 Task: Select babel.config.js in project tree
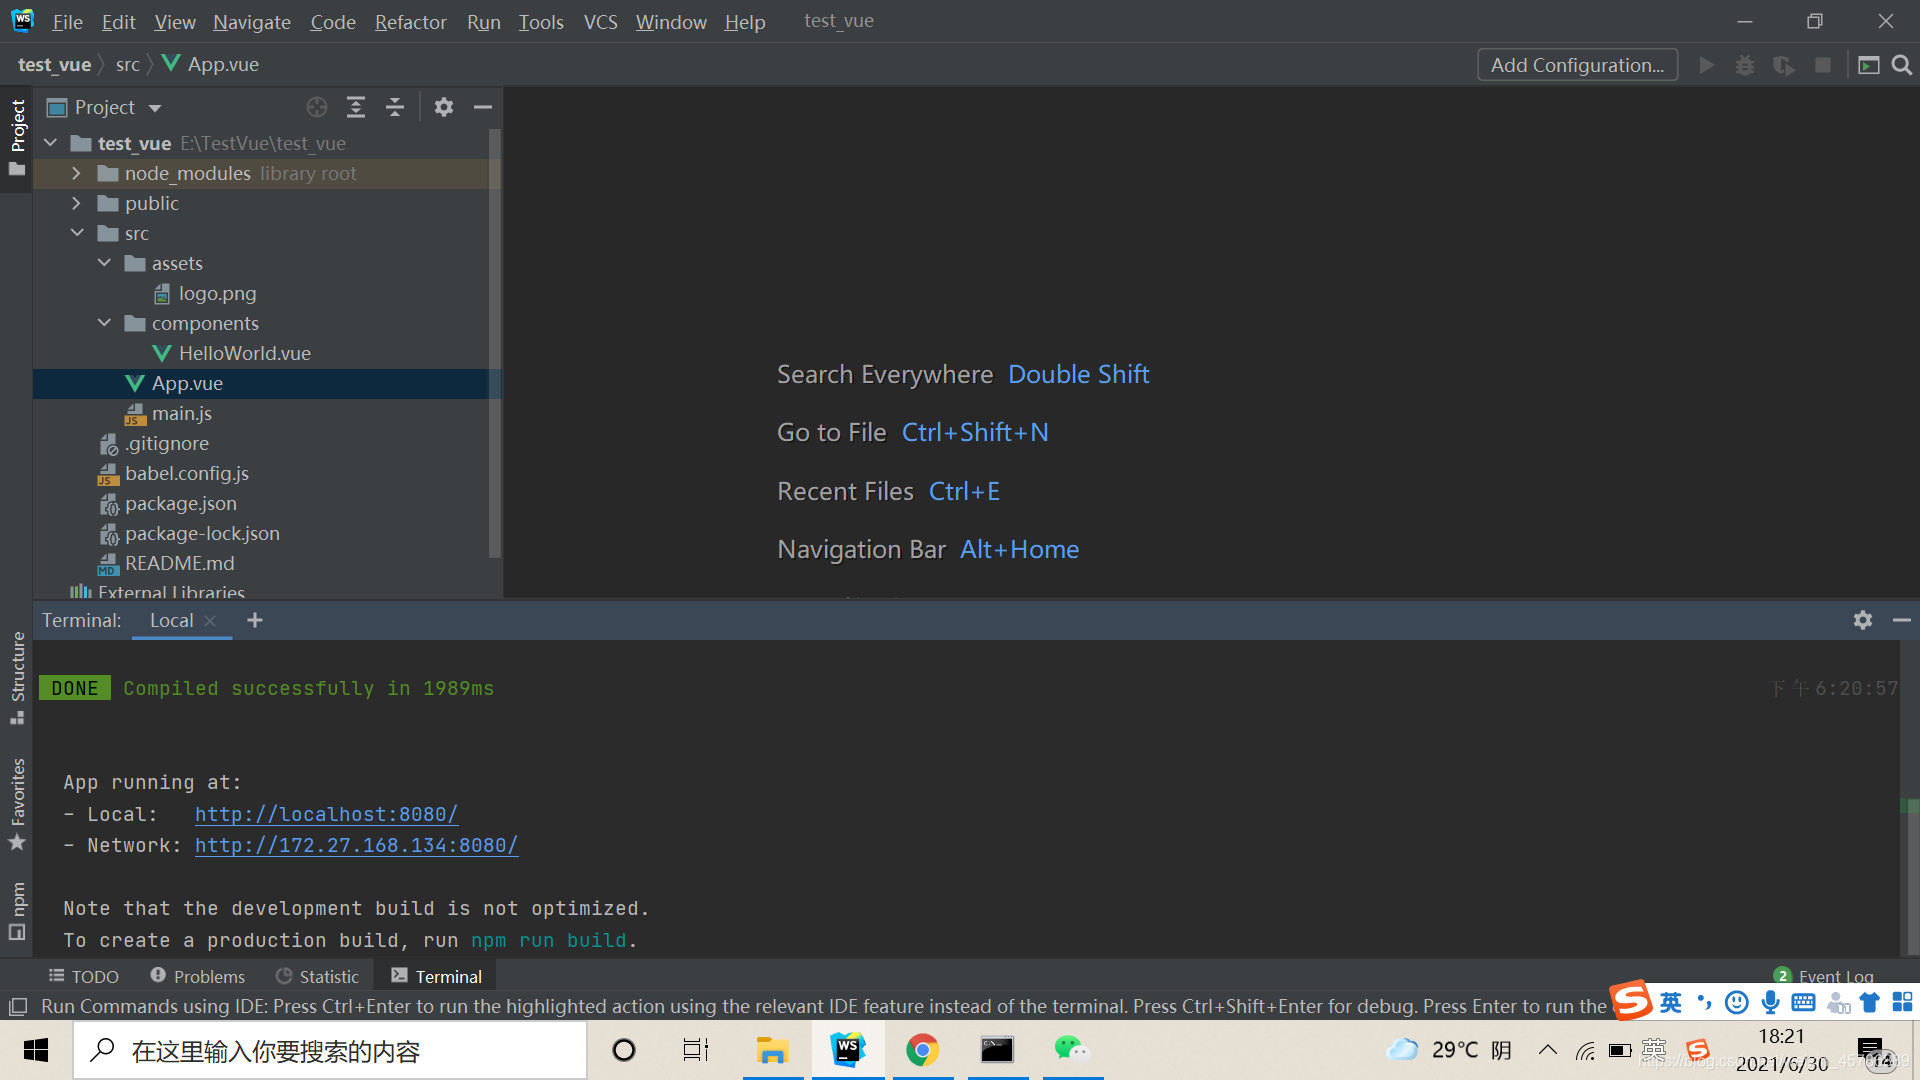coord(186,473)
